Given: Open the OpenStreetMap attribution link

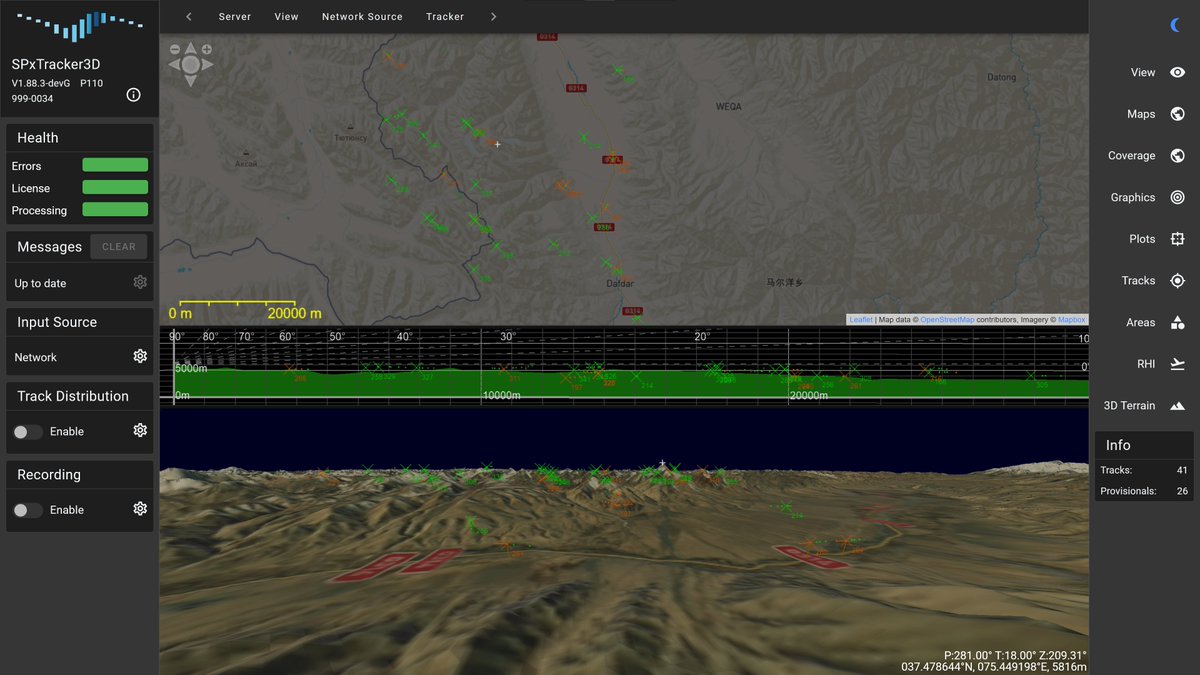Looking at the screenshot, I should point(947,320).
